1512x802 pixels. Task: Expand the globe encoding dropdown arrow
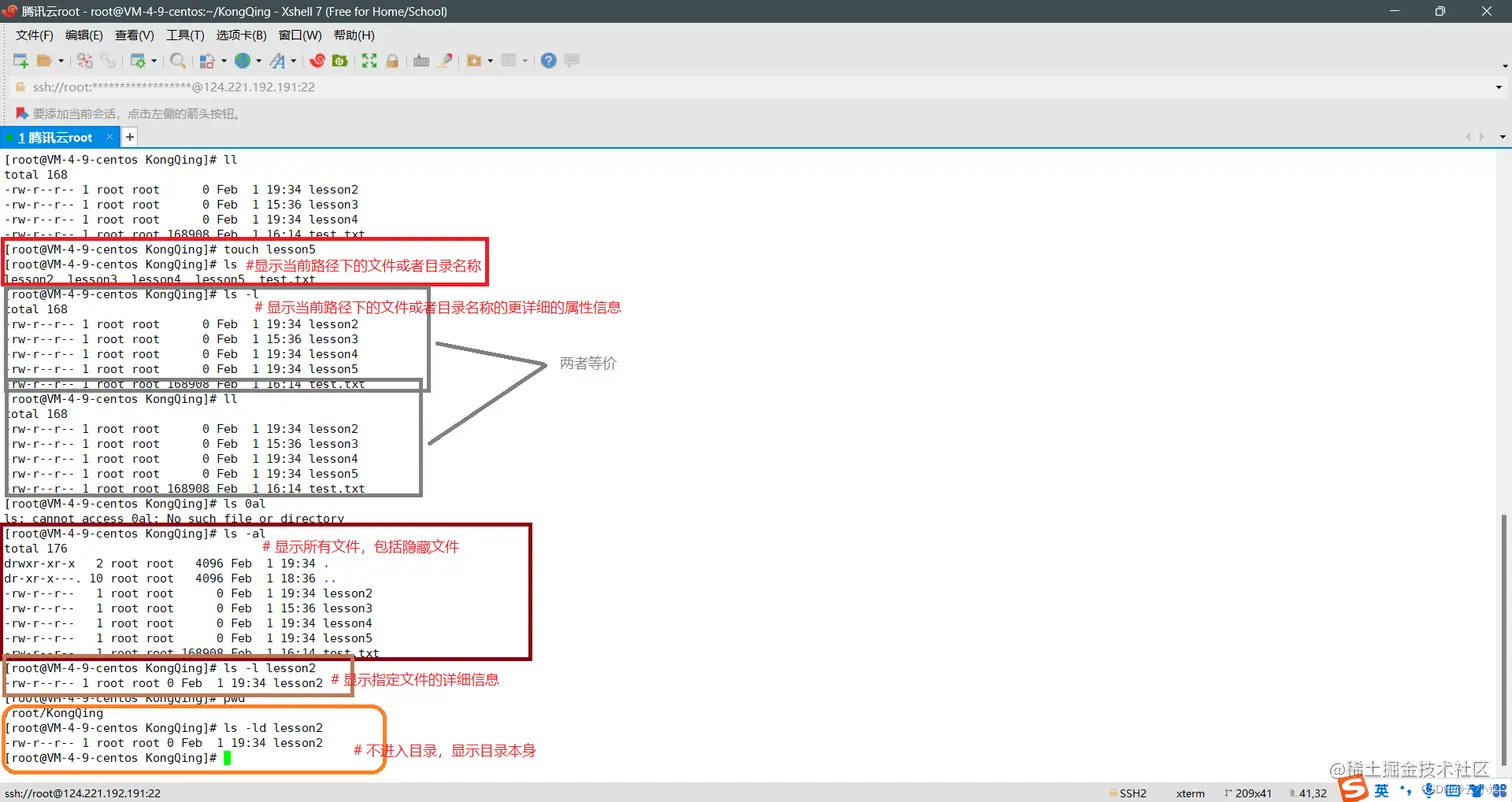point(258,61)
